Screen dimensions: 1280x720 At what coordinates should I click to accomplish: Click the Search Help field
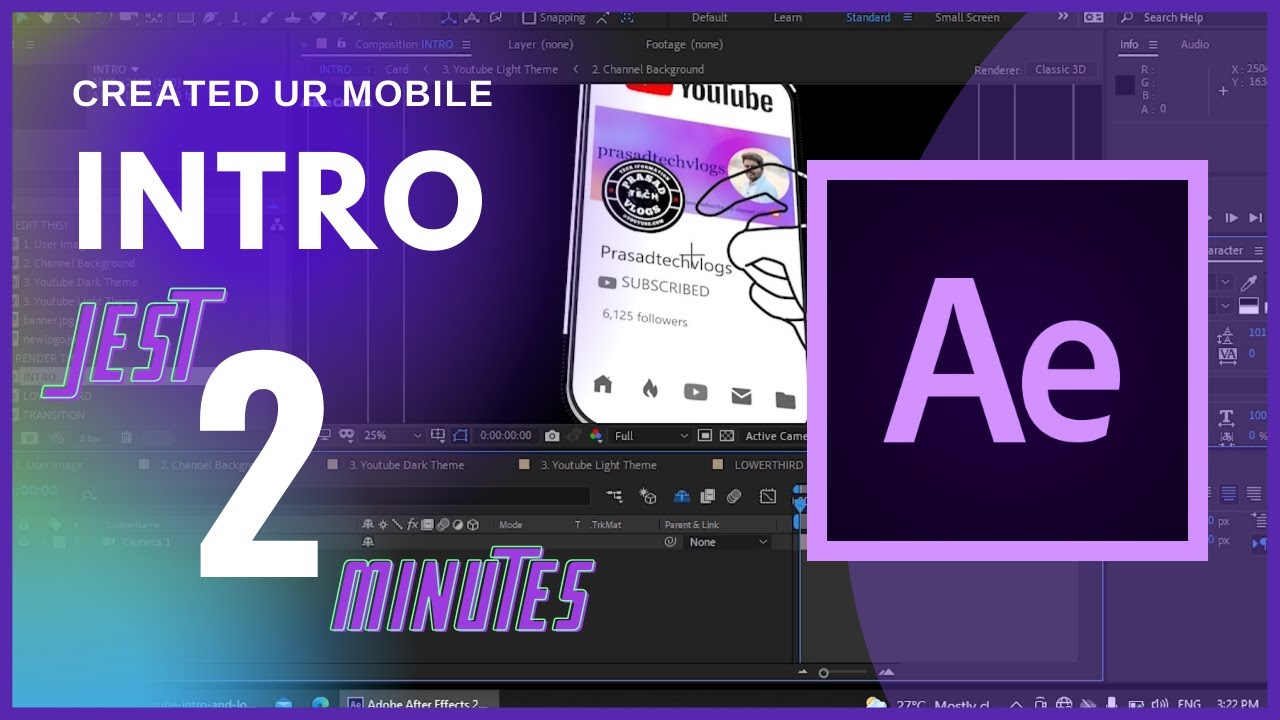(x=1193, y=18)
